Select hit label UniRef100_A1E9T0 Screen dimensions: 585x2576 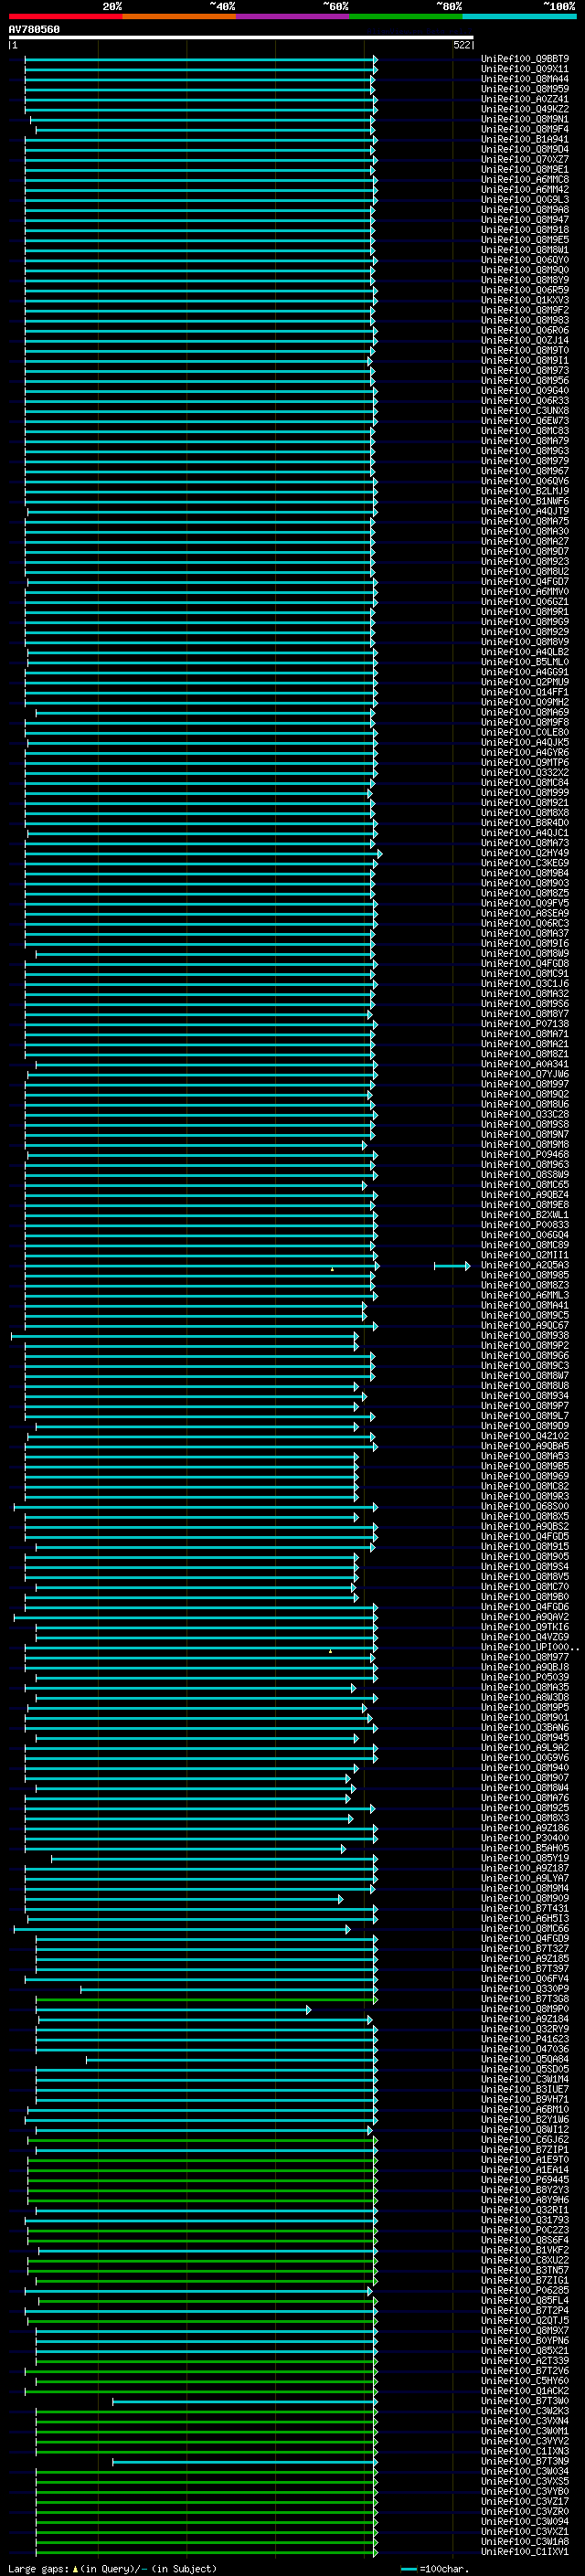pyautogui.click(x=525, y=2160)
